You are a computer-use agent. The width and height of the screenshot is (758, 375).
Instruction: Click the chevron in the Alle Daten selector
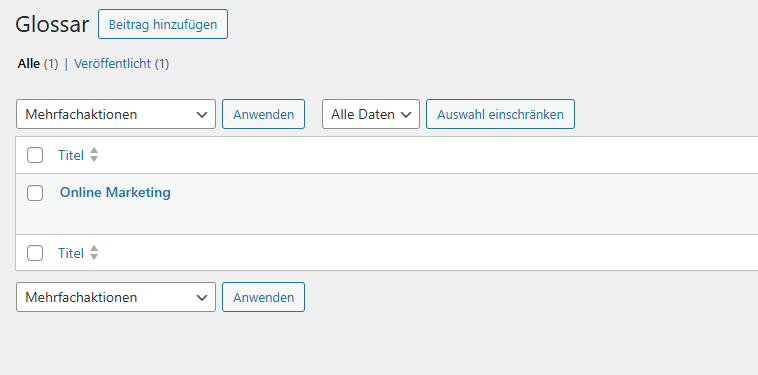[x=406, y=115]
